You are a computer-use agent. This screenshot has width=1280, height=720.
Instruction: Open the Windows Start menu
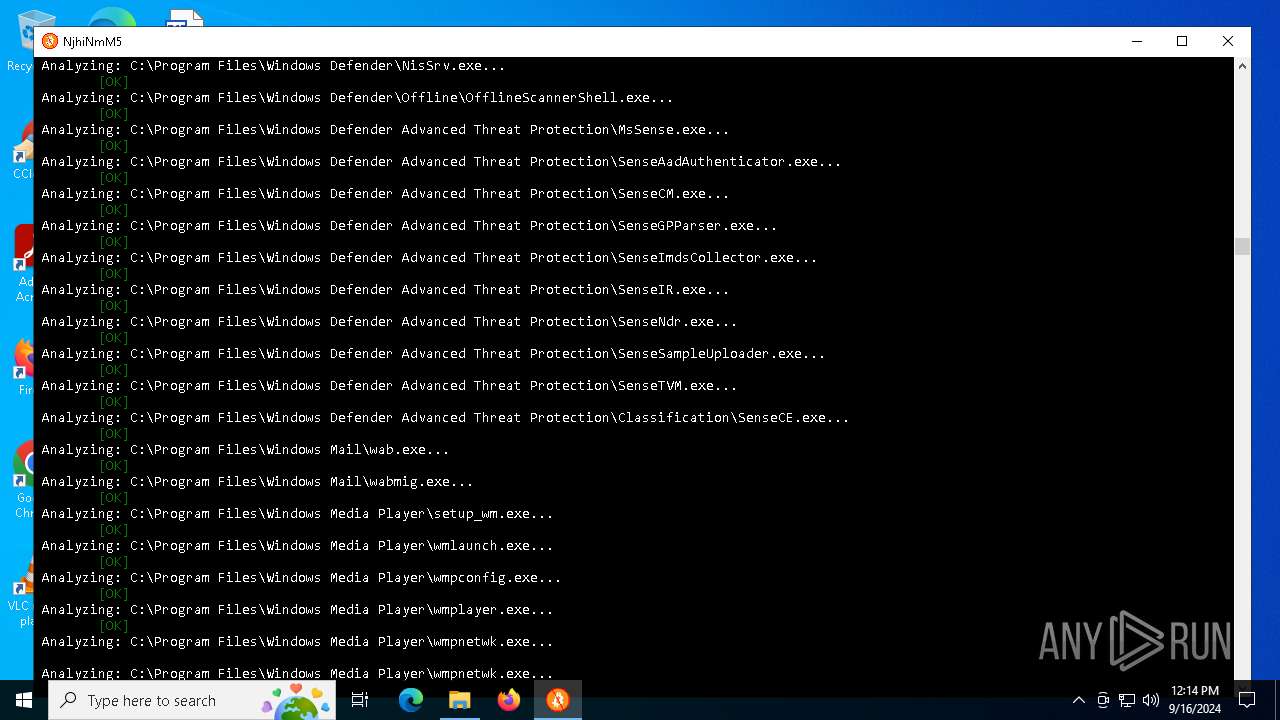[x=24, y=700]
